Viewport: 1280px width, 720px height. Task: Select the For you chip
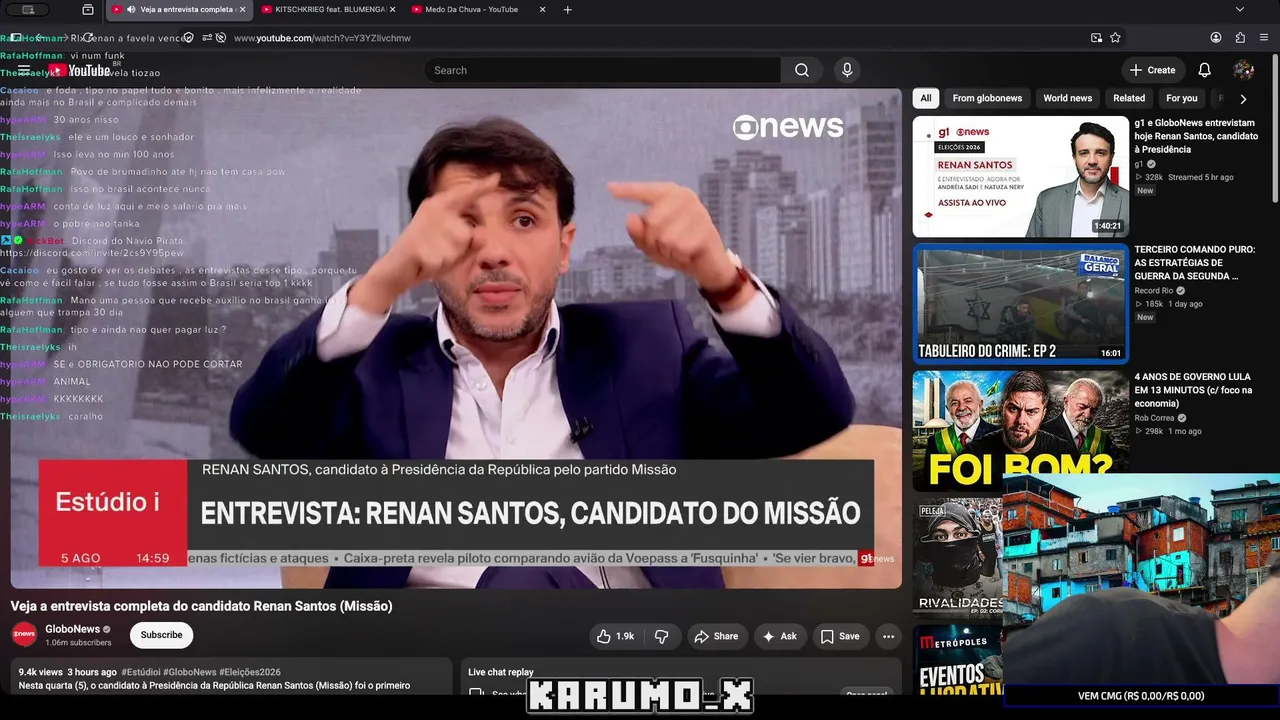pos(1181,98)
